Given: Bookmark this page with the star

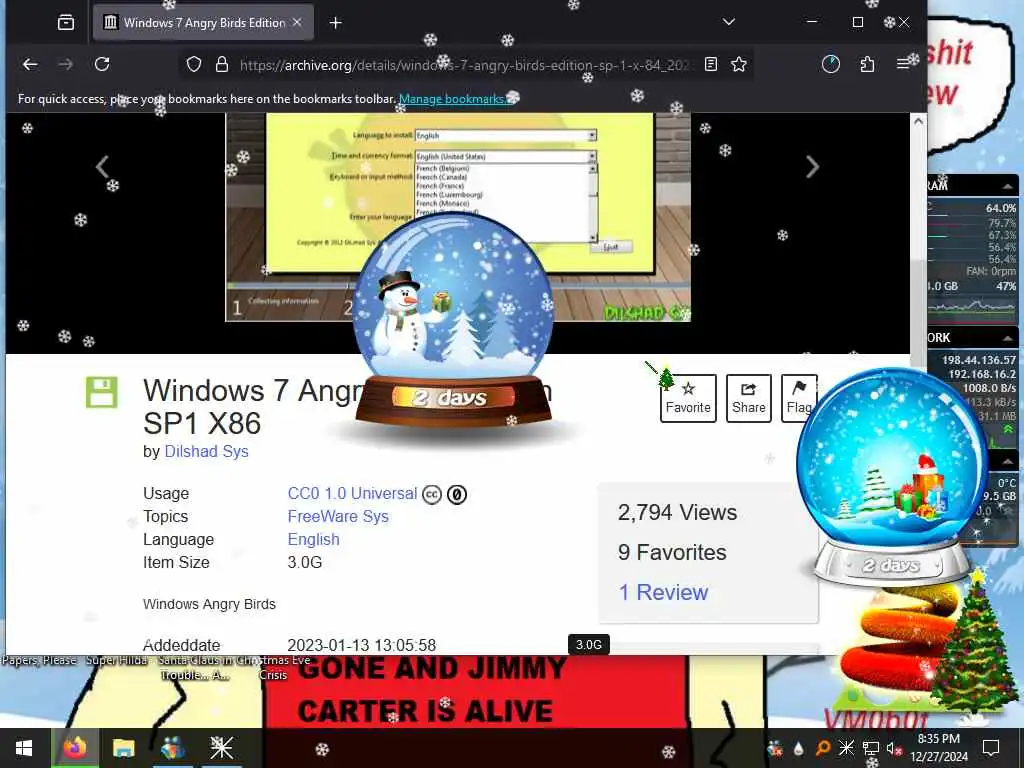Looking at the screenshot, I should click(x=739, y=64).
